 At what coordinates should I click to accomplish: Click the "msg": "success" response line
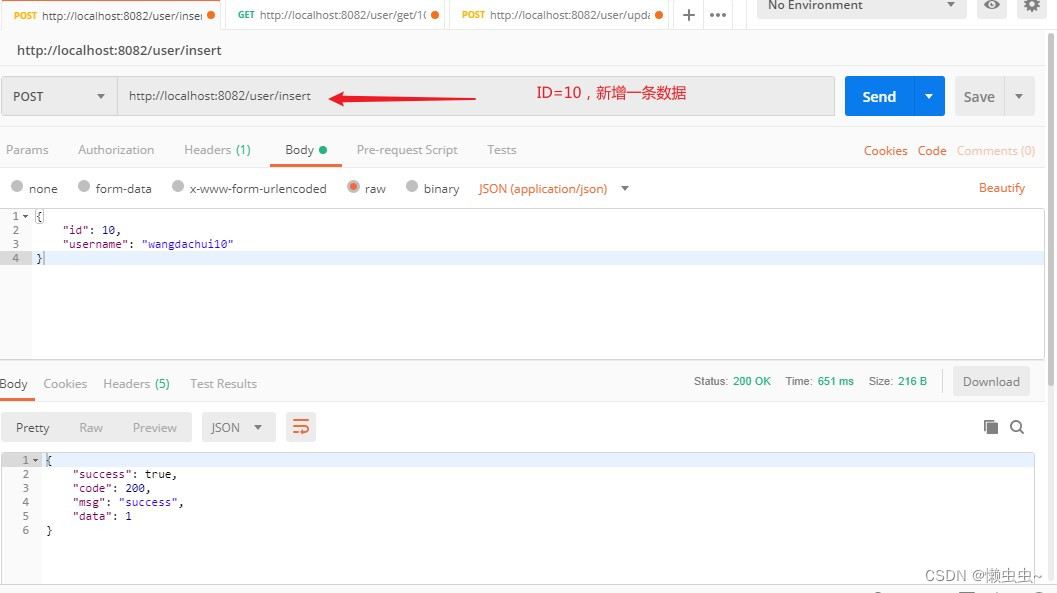tap(128, 502)
